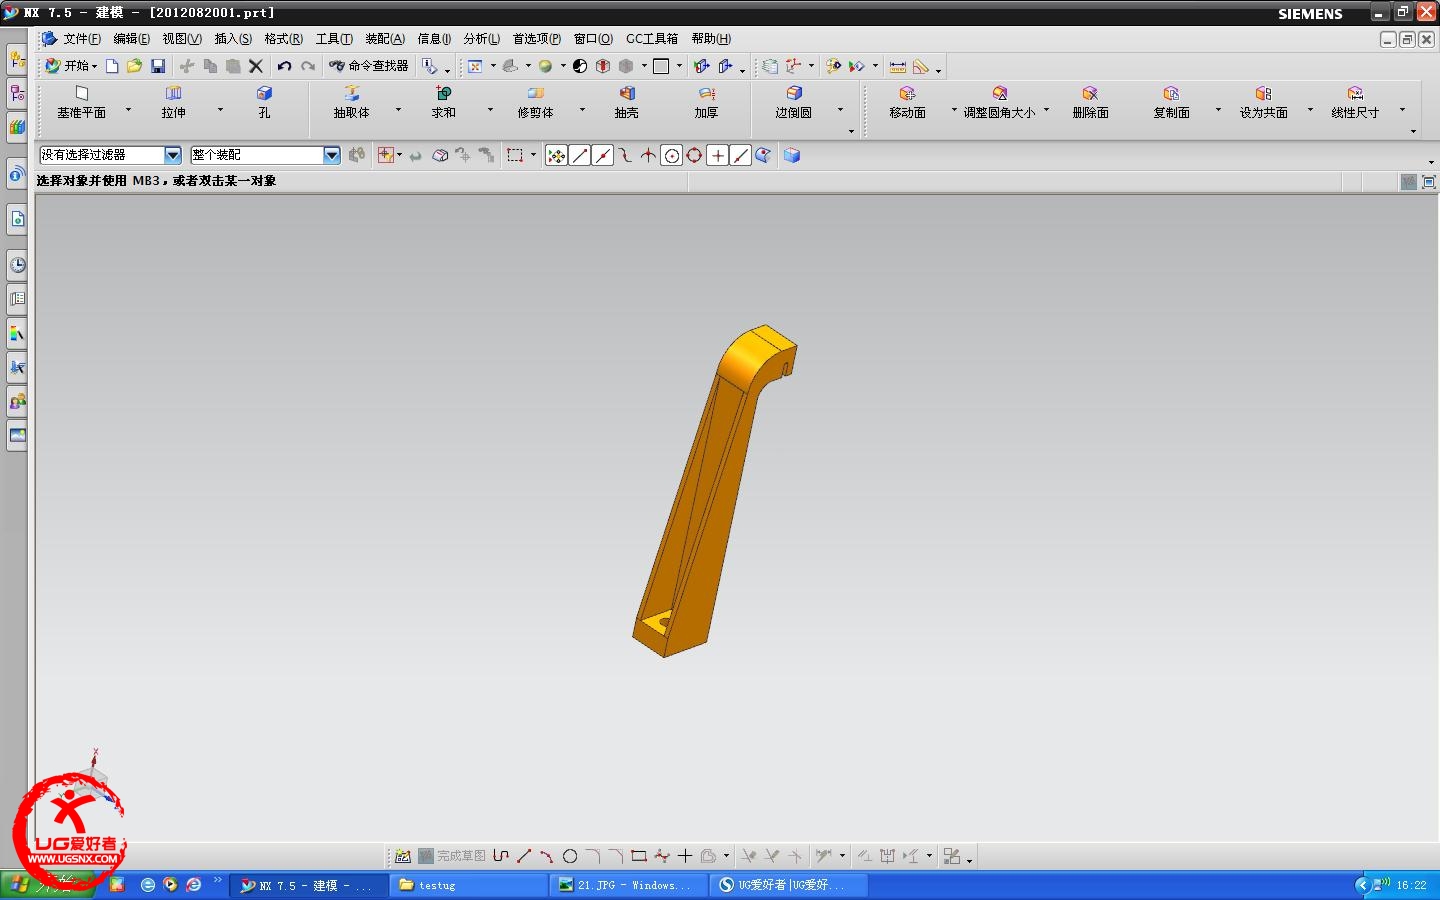Expand the Edge Blend dropdown arrow
This screenshot has height=900, width=1440.
(840, 109)
